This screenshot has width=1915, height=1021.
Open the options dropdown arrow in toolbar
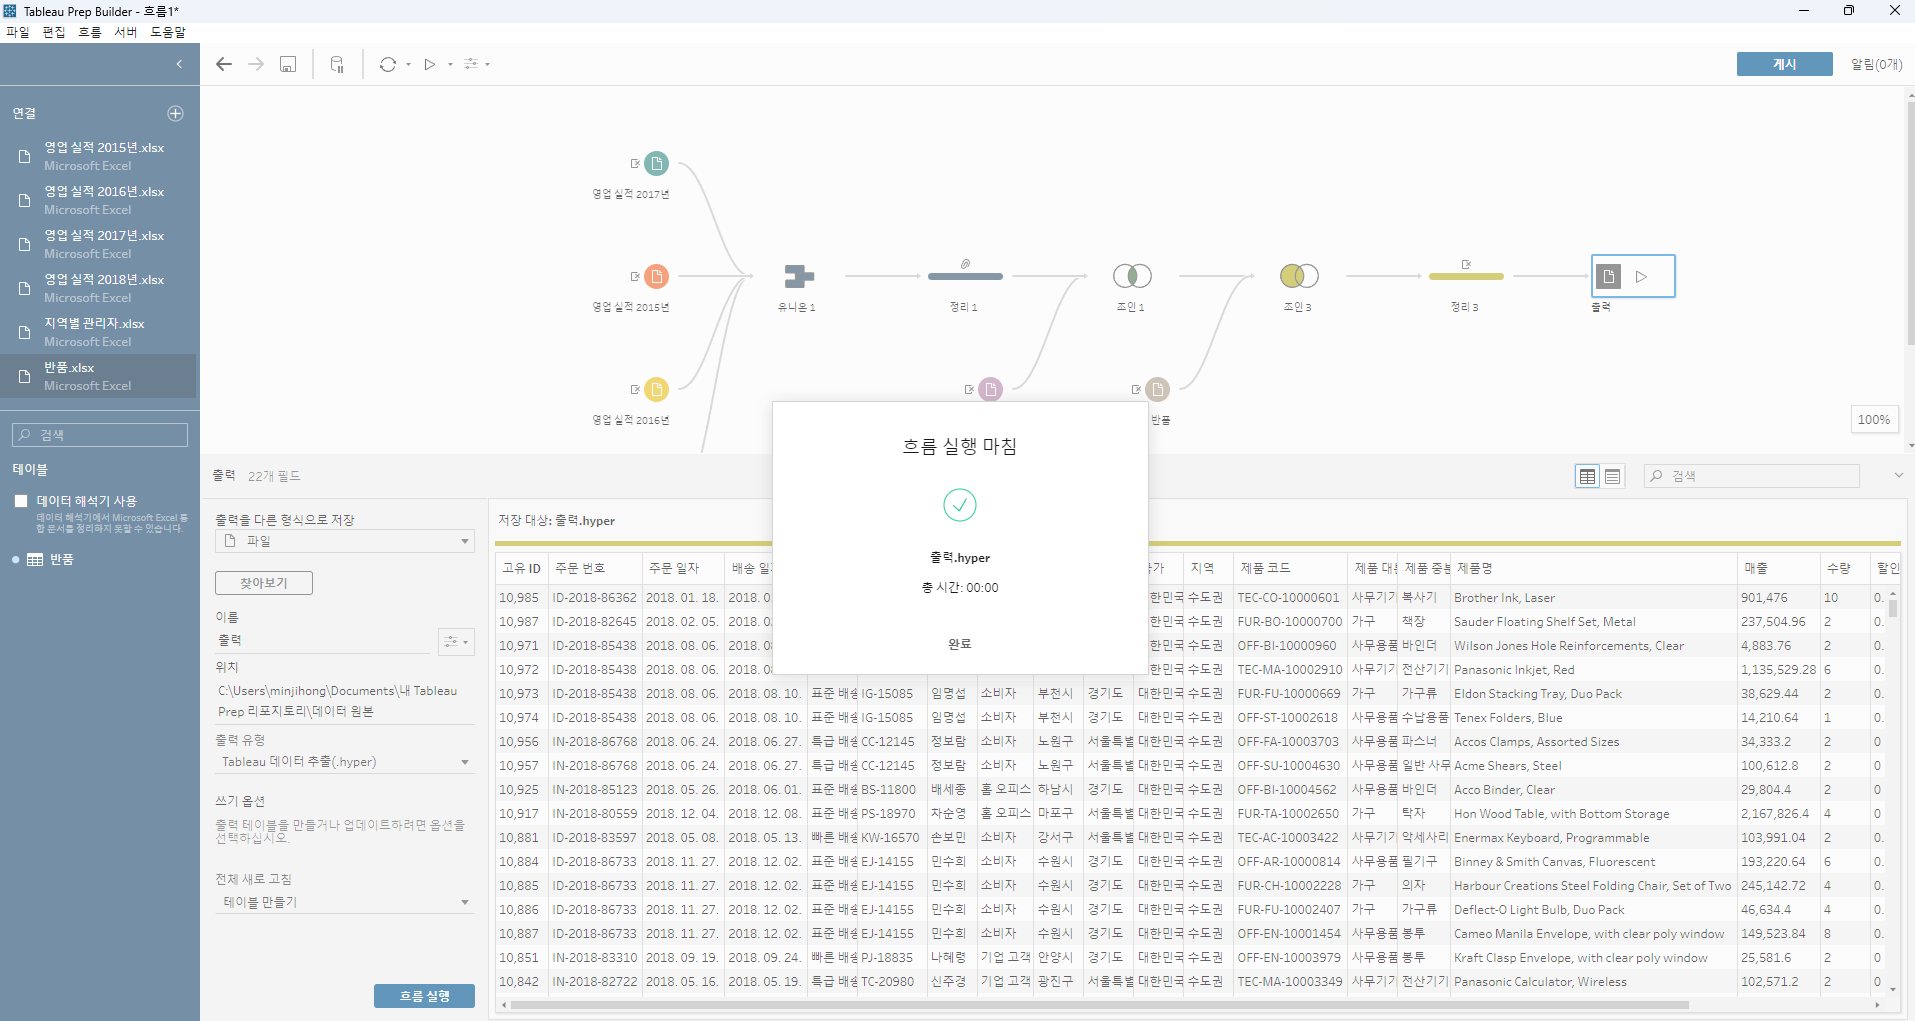click(x=487, y=64)
